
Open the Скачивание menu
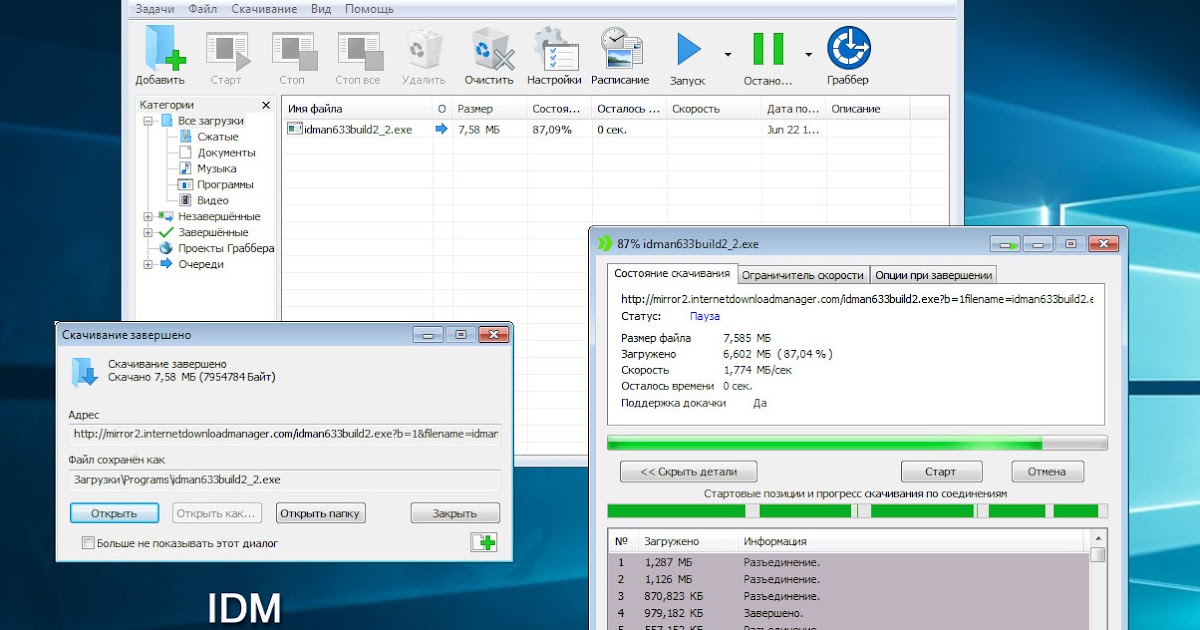(264, 9)
